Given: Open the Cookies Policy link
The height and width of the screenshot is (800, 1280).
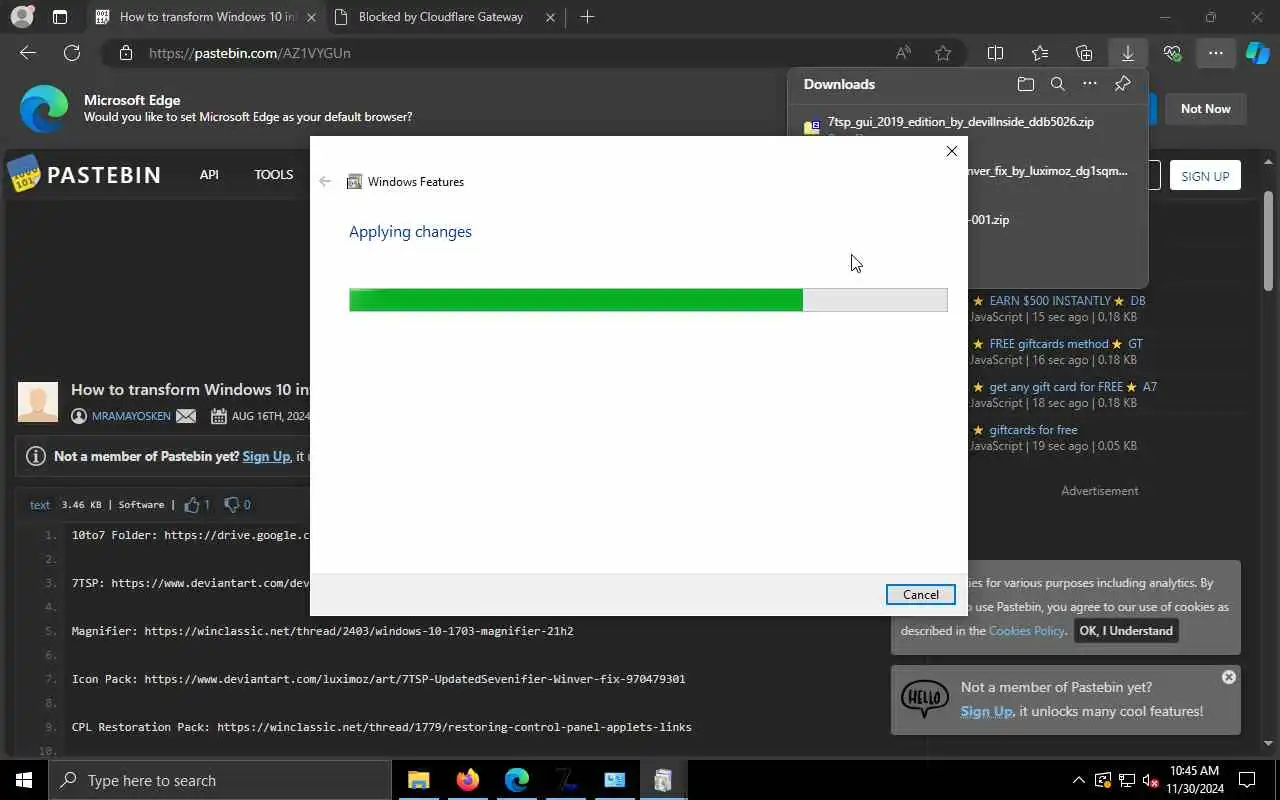Looking at the screenshot, I should (x=1027, y=631).
